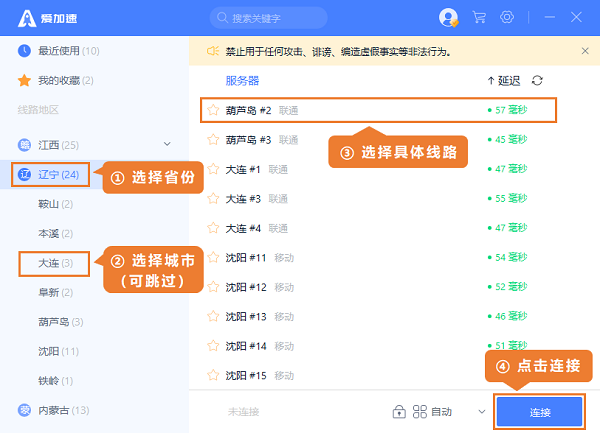Click the lock icon beside 自动

(399, 411)
